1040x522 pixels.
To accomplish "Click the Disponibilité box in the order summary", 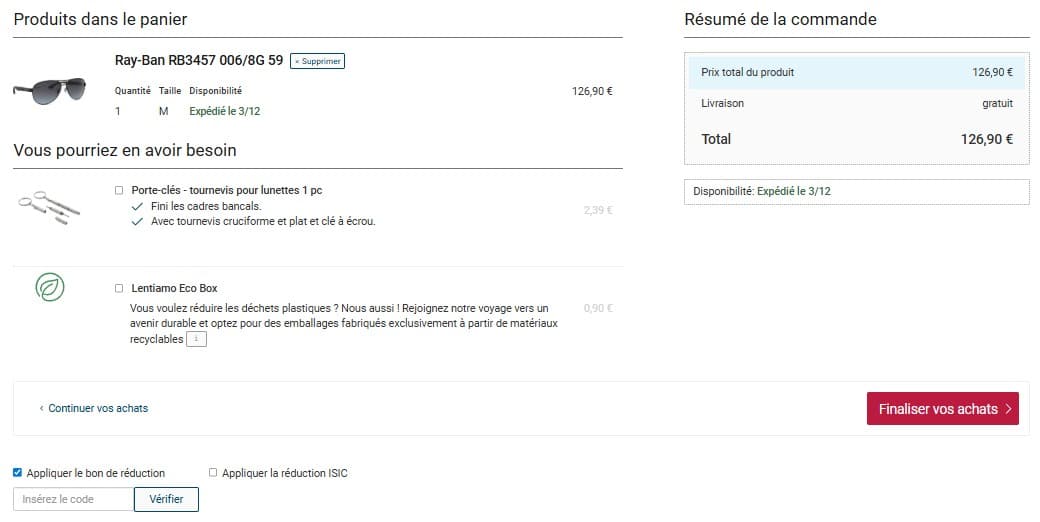I will tap(856, 191).
